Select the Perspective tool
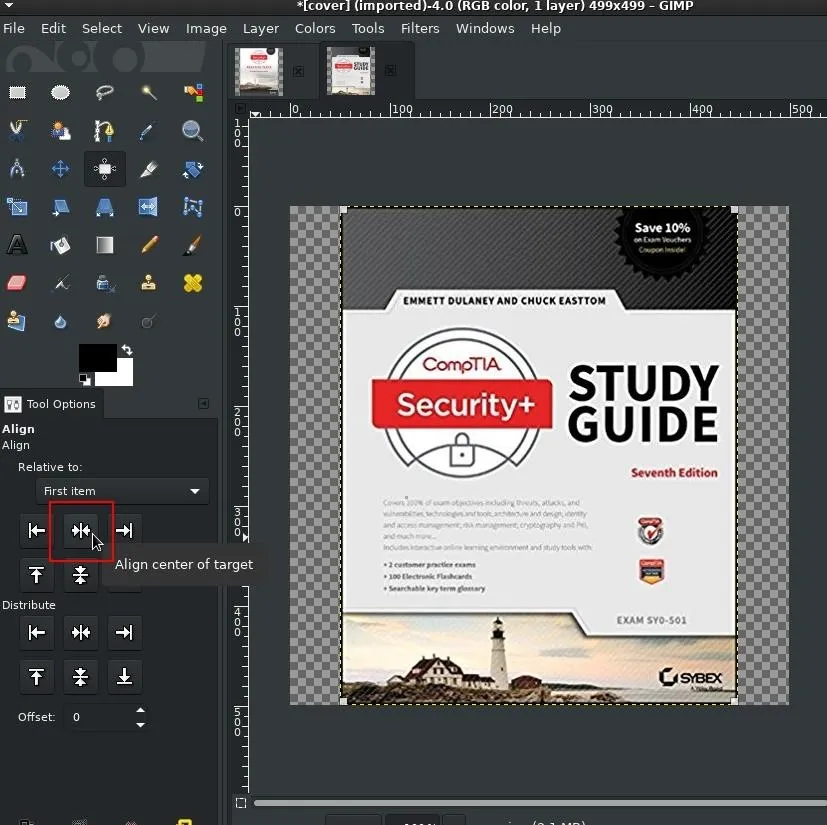This screenshot has height=825, width=827. point(104,207)
